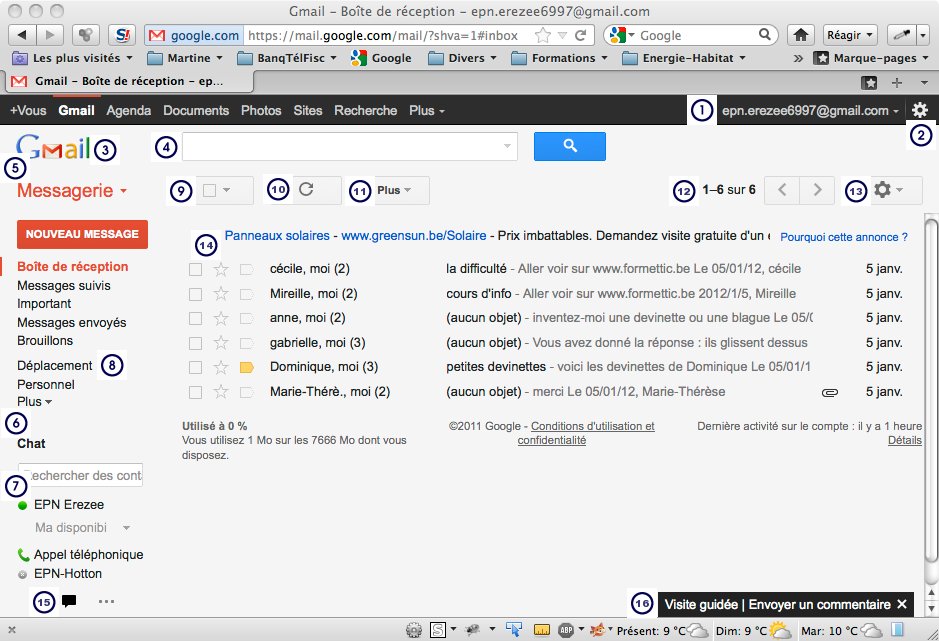The image size is (939, 641).
Task: Click the browser Forward arrow button
Action: point(50,35)
